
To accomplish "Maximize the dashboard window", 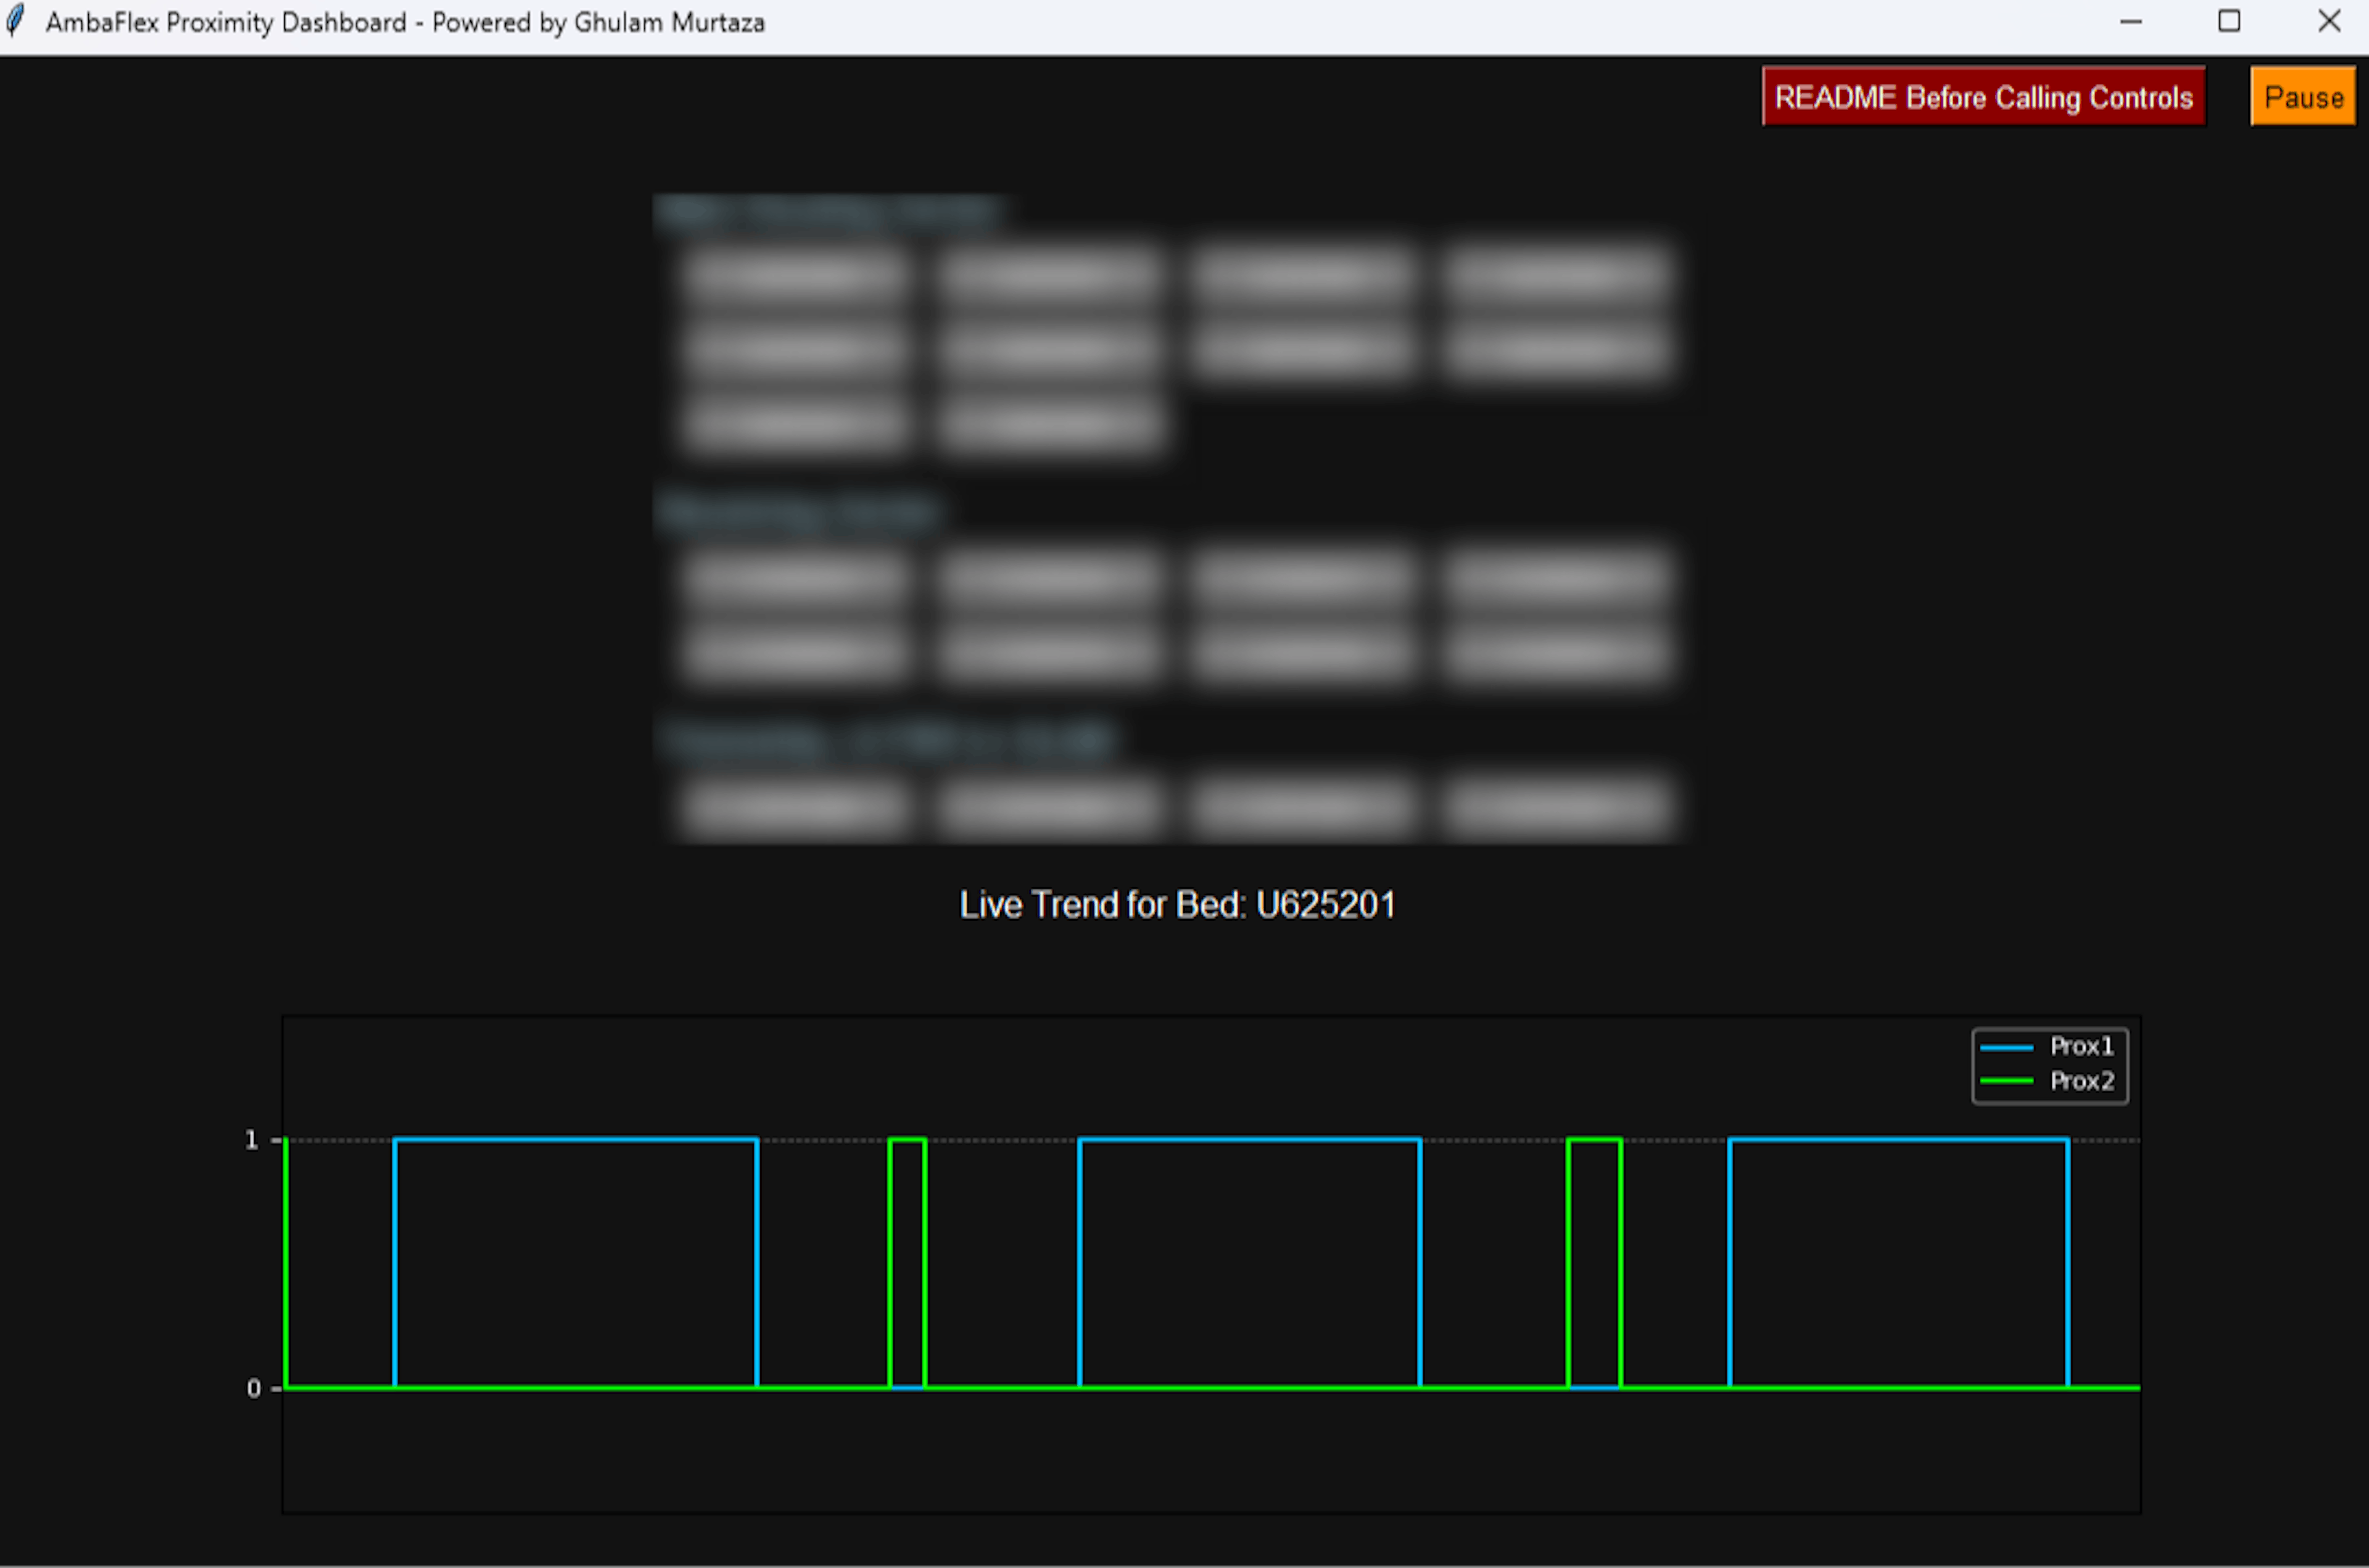I will [x=2229, y=21].
